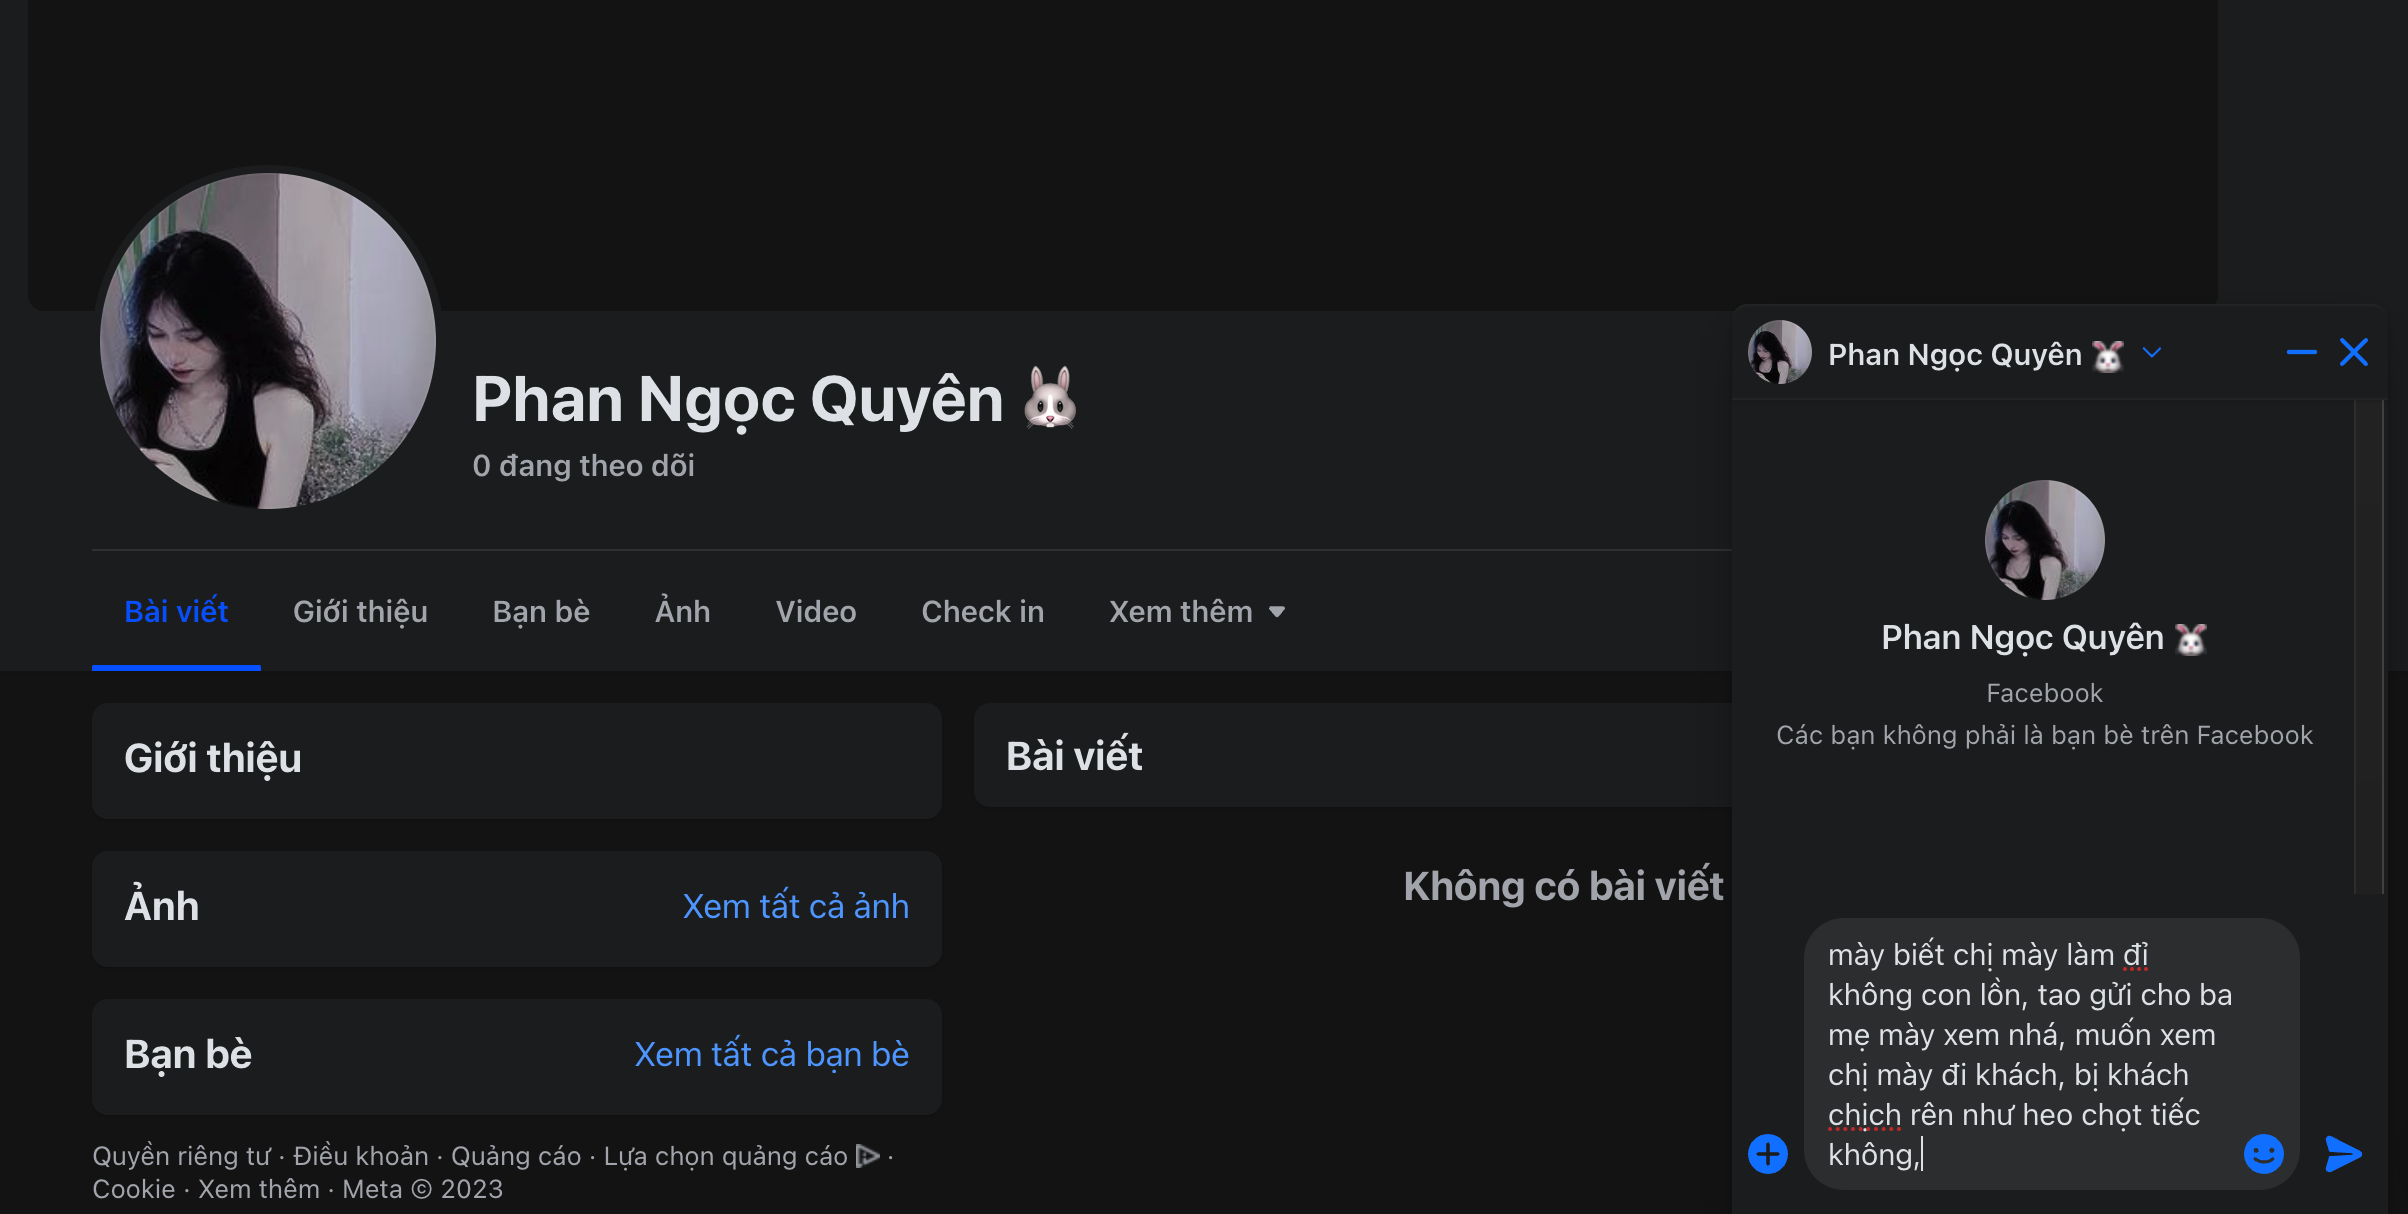This screenshot has width=2408, height=1214.
Task: Switch to the Giới thiệu tab
Action: coord(360,612)
